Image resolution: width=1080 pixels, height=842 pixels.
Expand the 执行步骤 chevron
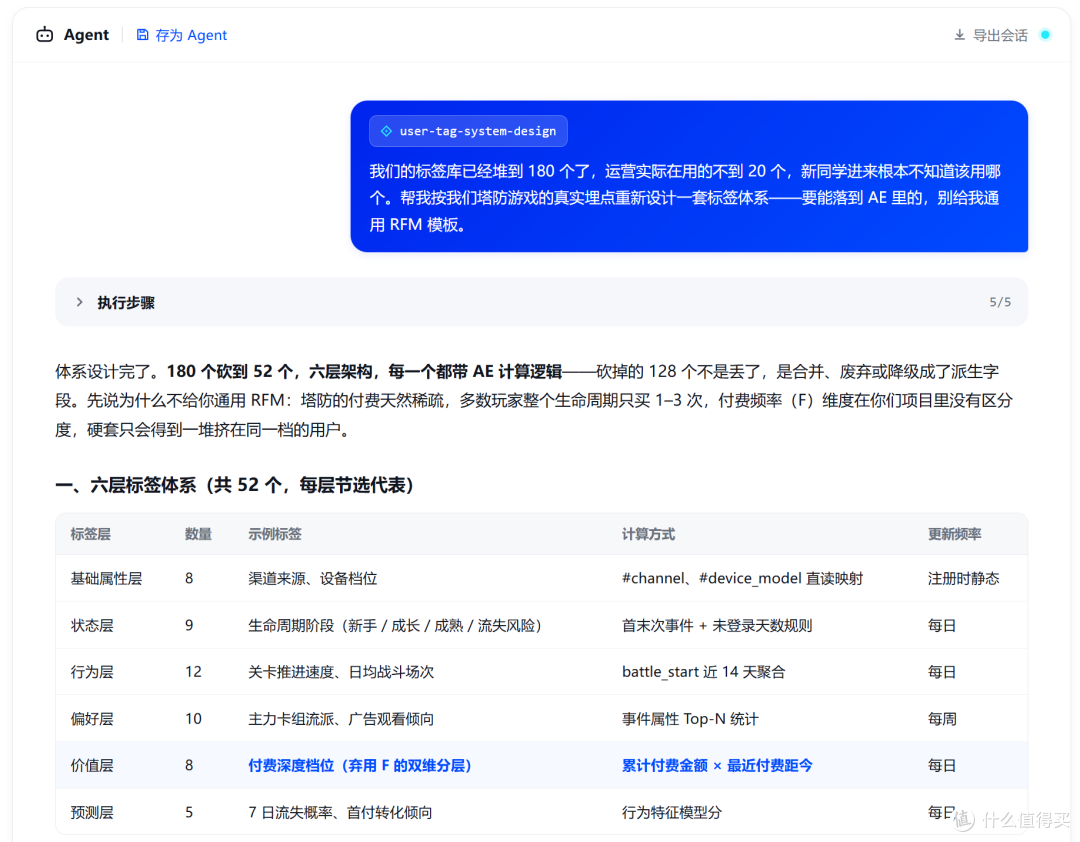[x=79, y=302]
